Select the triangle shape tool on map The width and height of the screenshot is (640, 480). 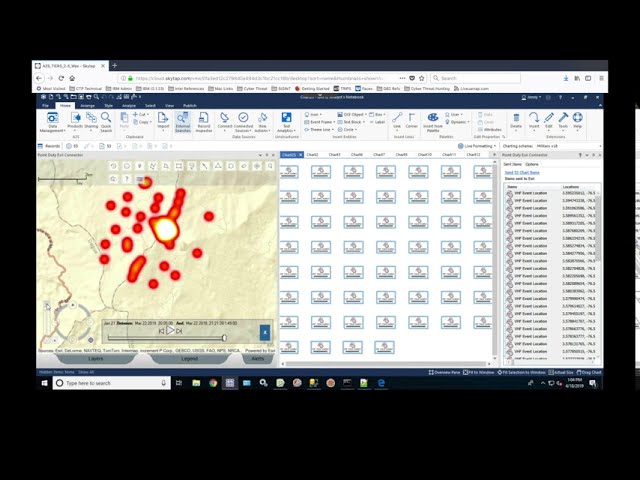[x=218, y=166]
